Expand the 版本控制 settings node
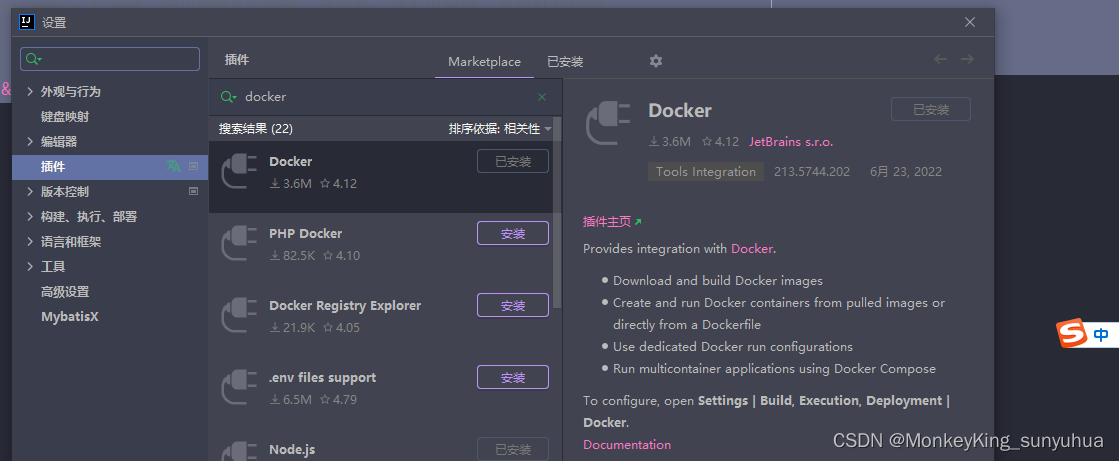The height and width of the screenshot is (461, 1119). click(x=30, y=191)
